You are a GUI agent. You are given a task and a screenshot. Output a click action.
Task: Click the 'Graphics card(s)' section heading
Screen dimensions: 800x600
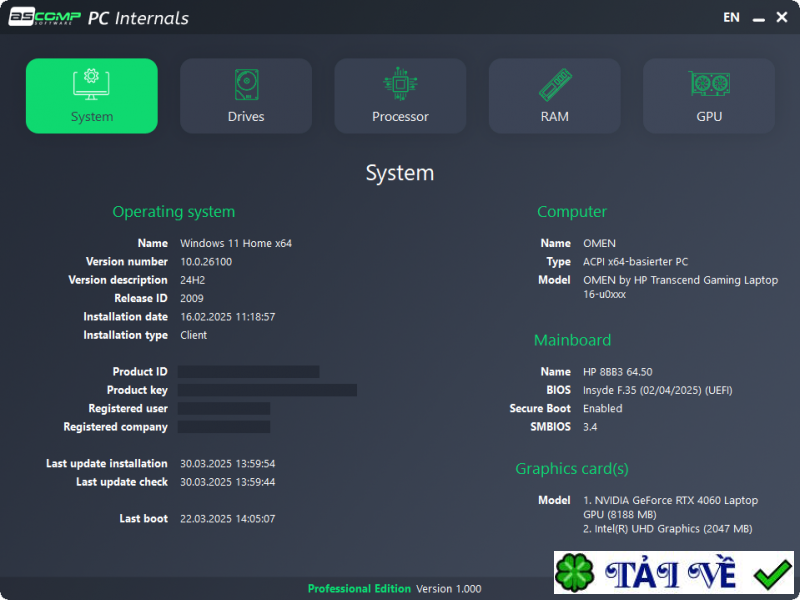(572, 469)
